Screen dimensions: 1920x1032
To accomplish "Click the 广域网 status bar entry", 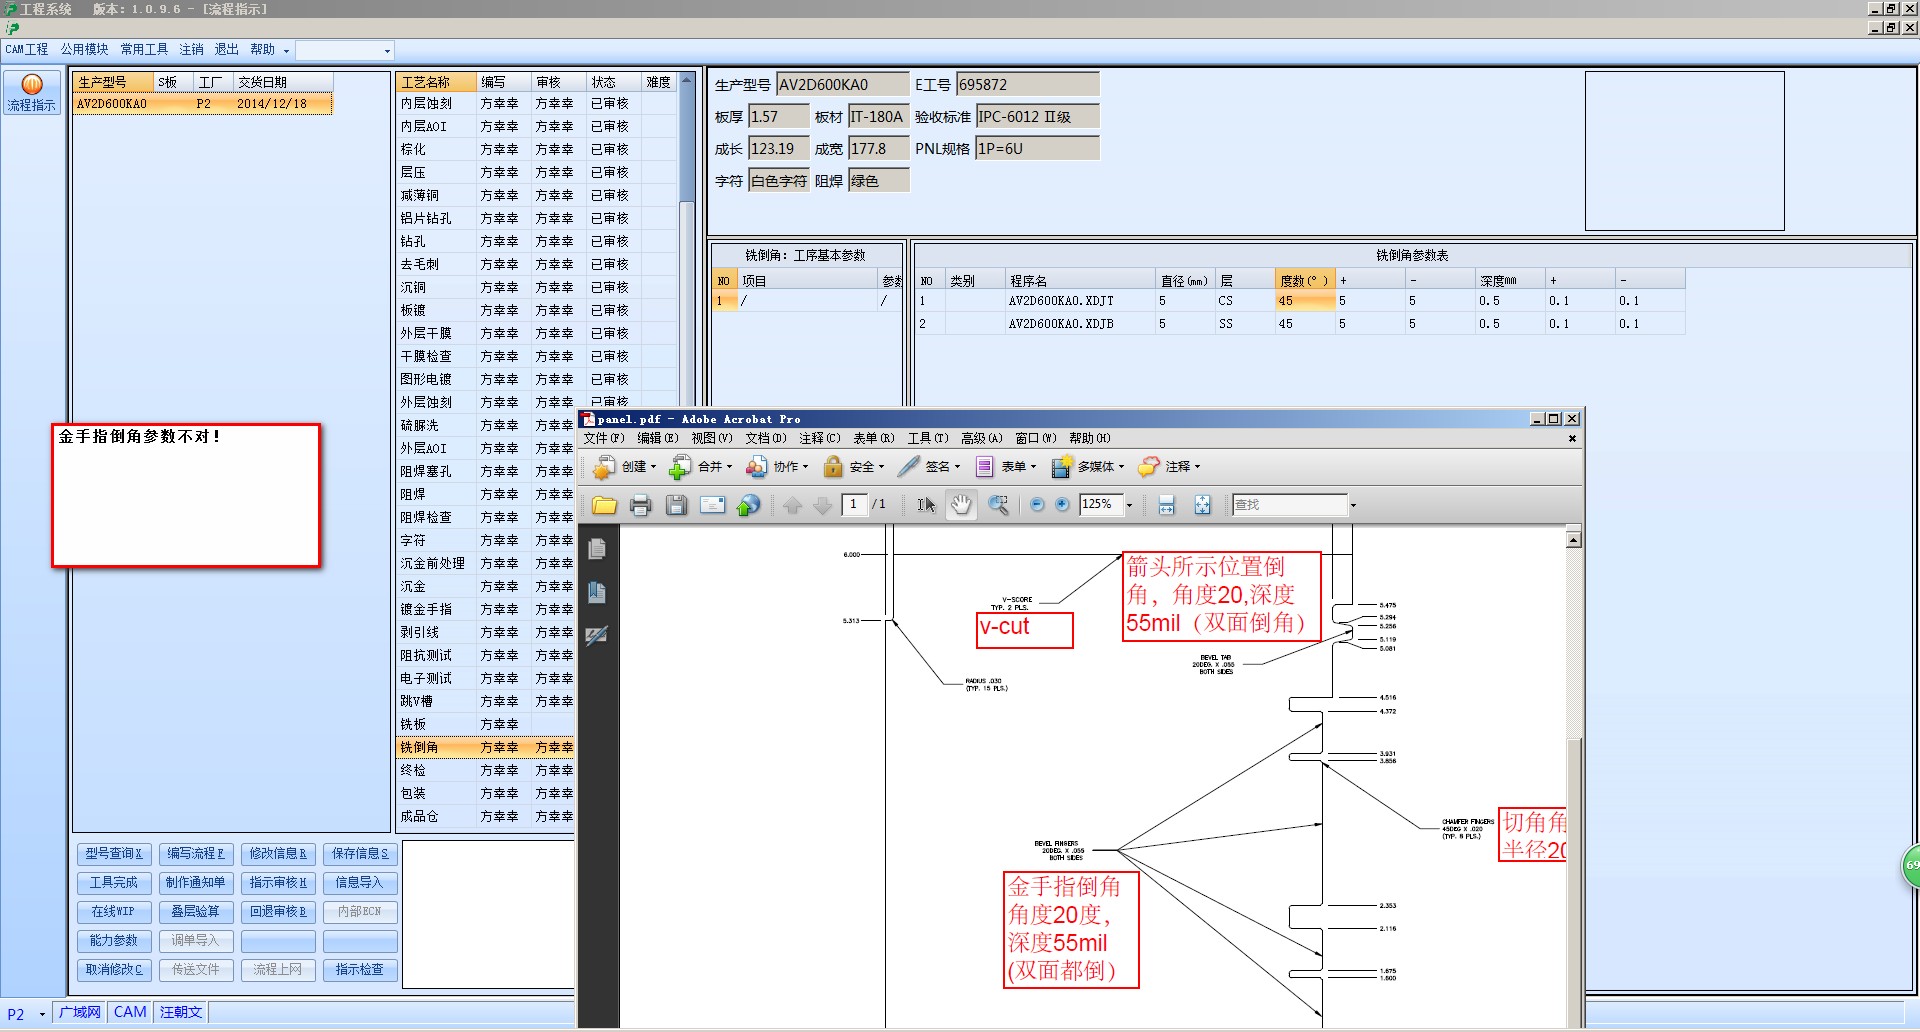I will (x=80, y=1013).
